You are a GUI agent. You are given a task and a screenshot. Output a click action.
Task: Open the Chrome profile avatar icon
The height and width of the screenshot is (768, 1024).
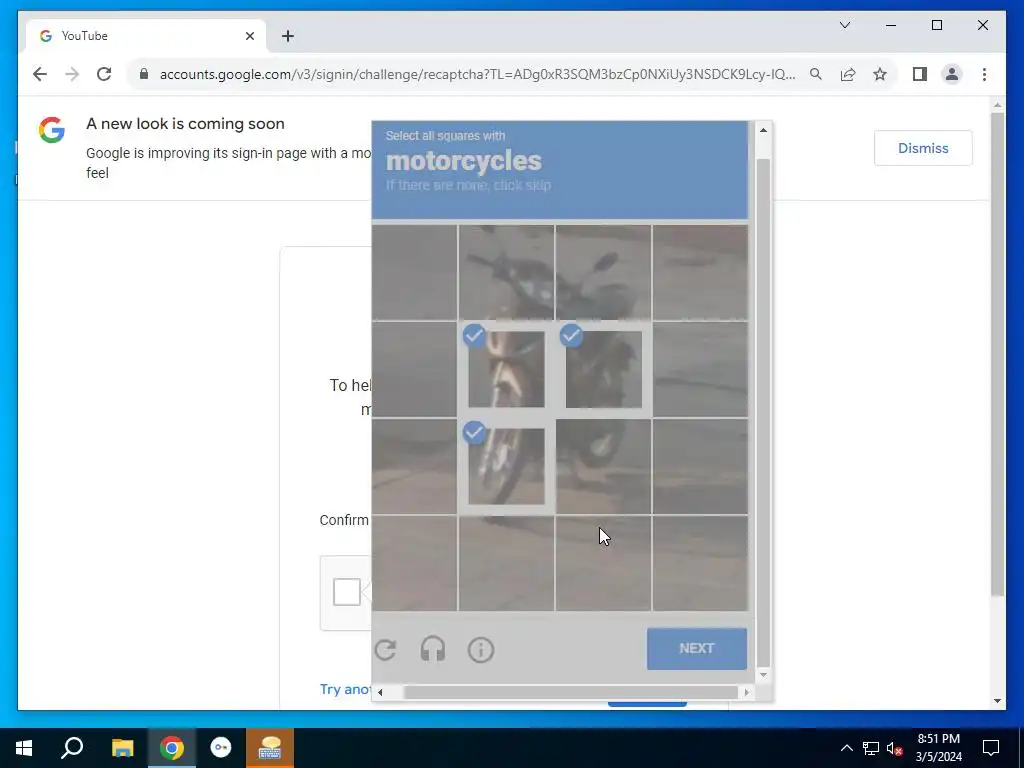click(x=952, y=74)
